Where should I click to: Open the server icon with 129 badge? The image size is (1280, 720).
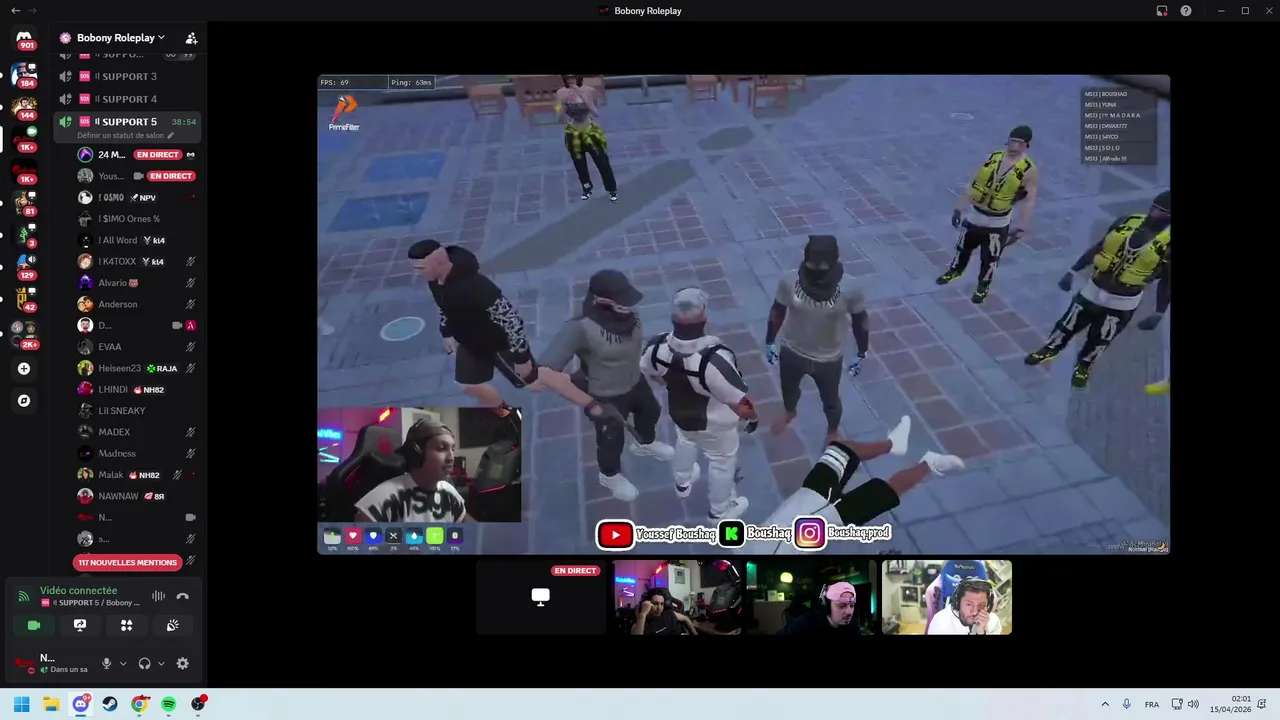(x=24, y=266)
